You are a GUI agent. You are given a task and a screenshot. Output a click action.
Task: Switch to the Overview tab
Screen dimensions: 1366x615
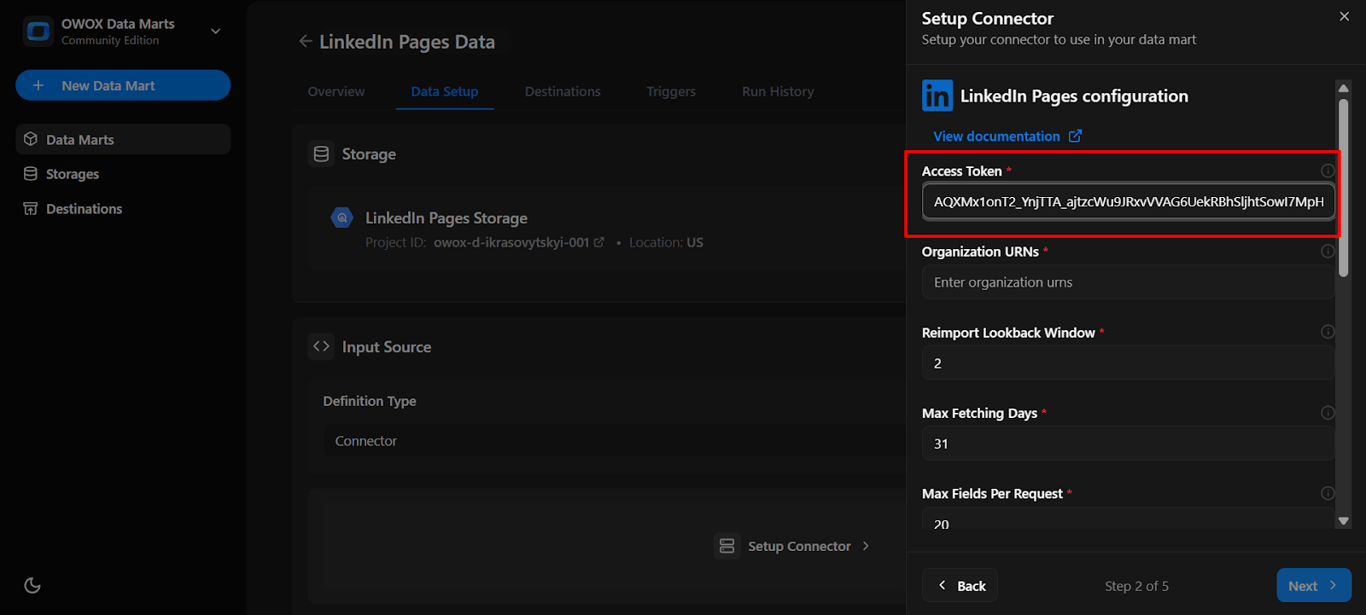click(336, 91)
